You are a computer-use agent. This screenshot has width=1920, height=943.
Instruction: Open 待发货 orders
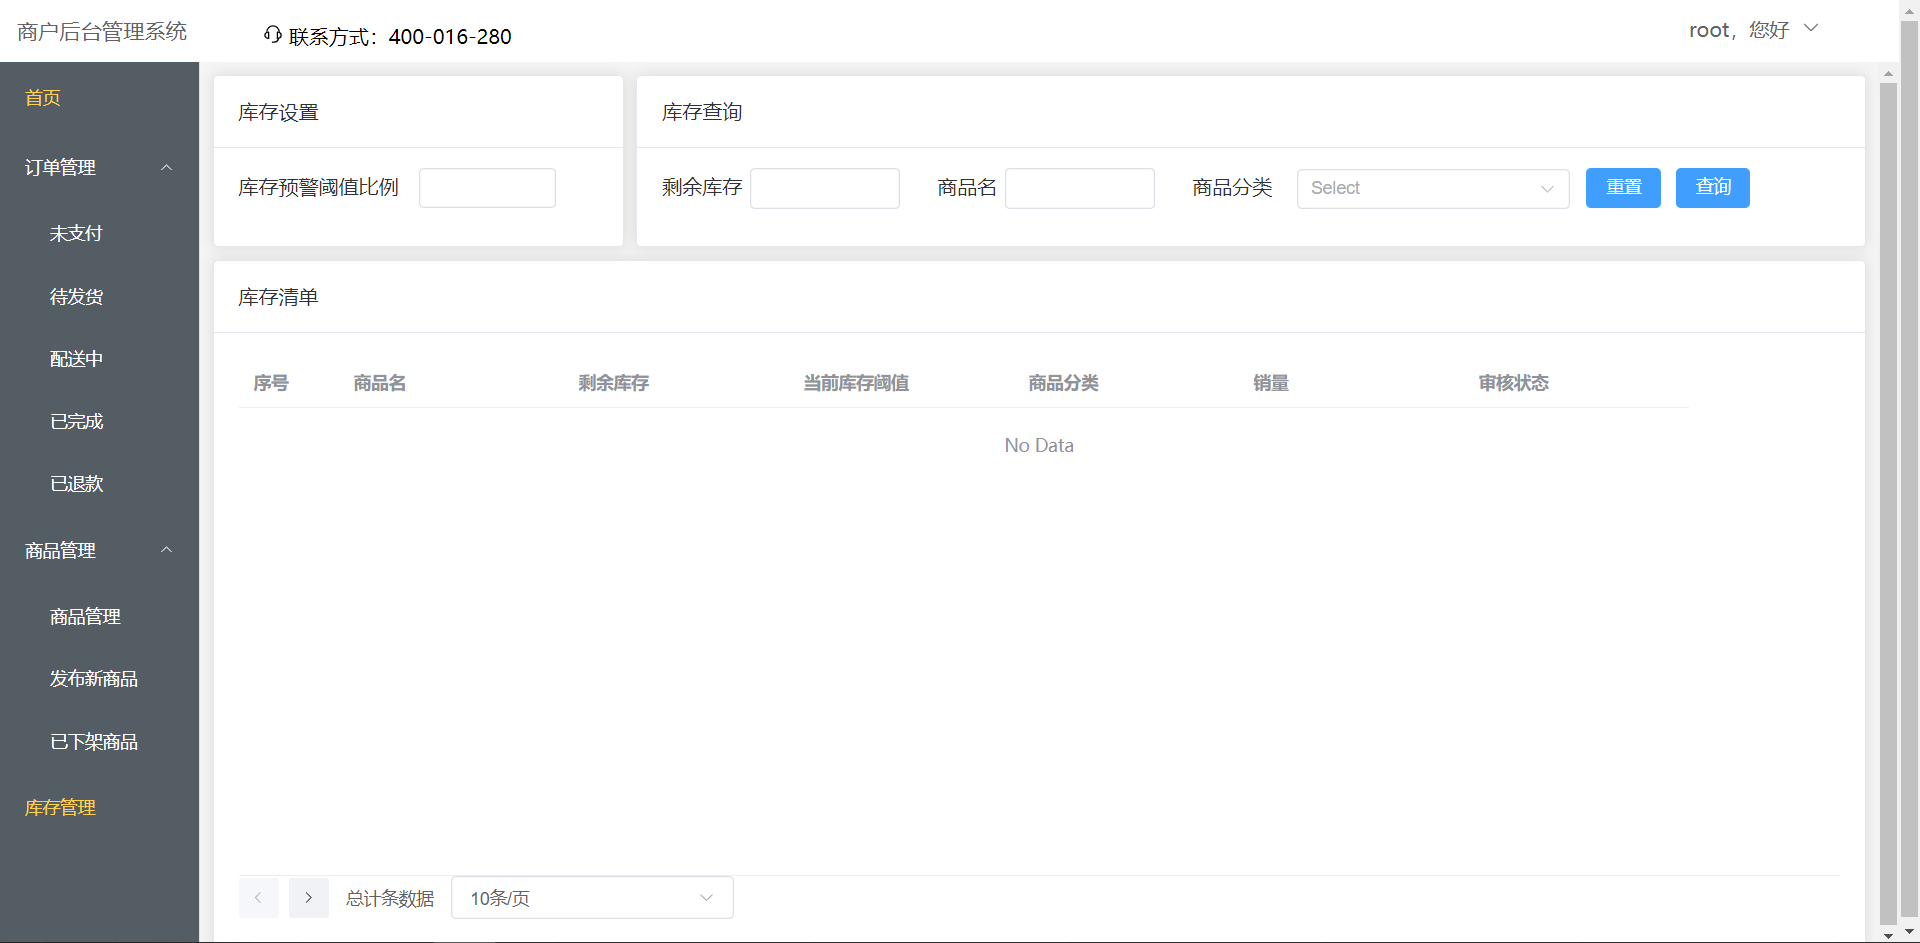76,297
